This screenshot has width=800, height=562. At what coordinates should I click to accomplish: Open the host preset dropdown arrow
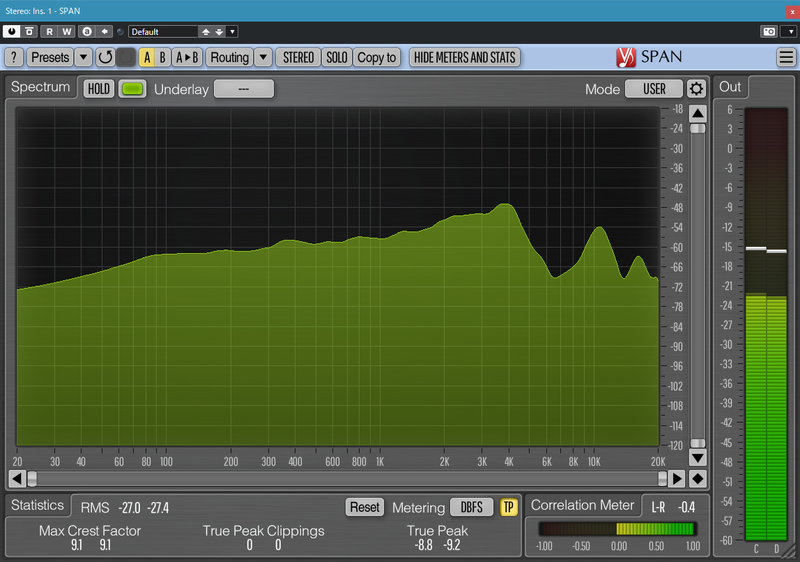tap(232, 32)
